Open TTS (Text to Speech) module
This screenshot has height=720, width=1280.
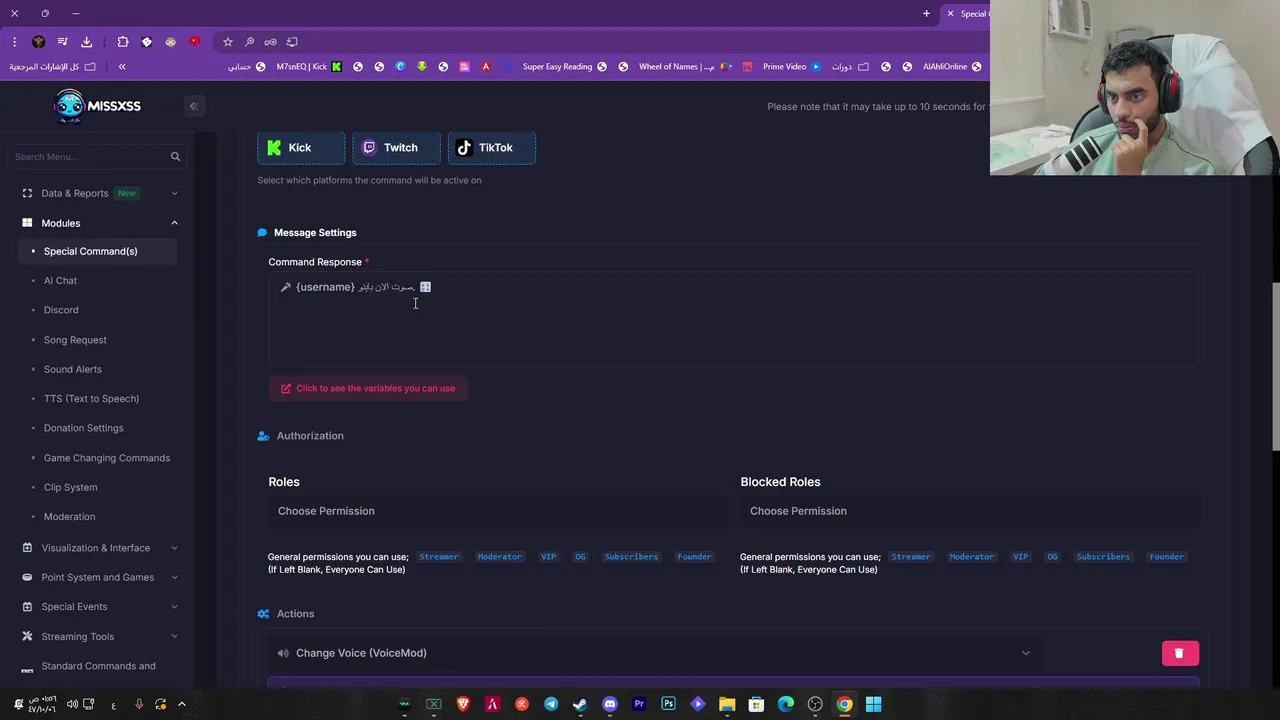point(91,399)
